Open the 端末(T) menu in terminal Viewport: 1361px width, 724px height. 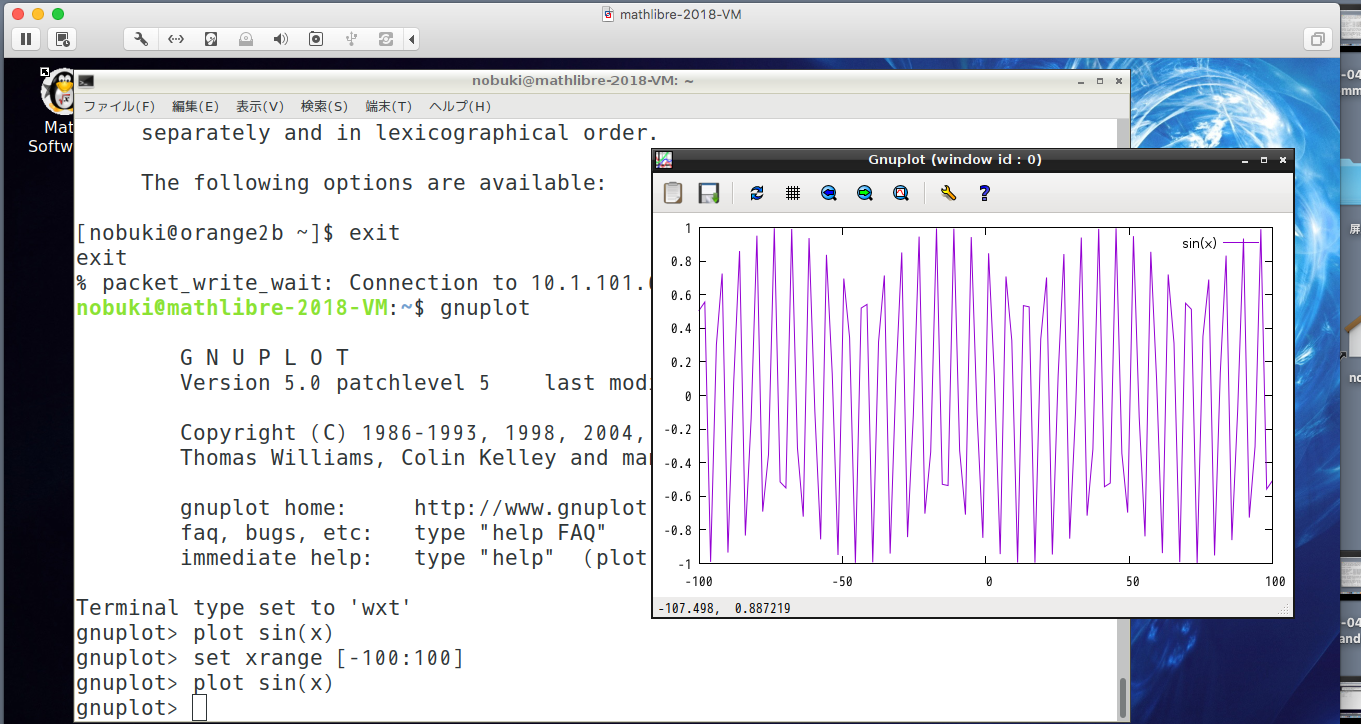pos(389,106)
